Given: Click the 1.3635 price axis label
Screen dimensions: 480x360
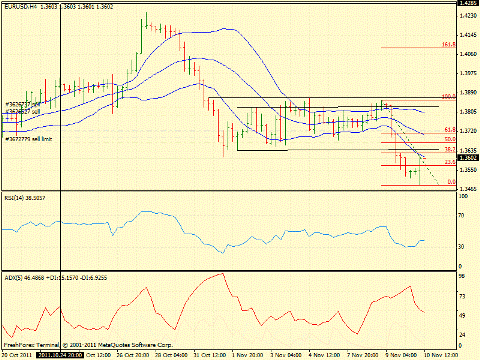Looking at the screenshot, I should (x=468, y=150).
